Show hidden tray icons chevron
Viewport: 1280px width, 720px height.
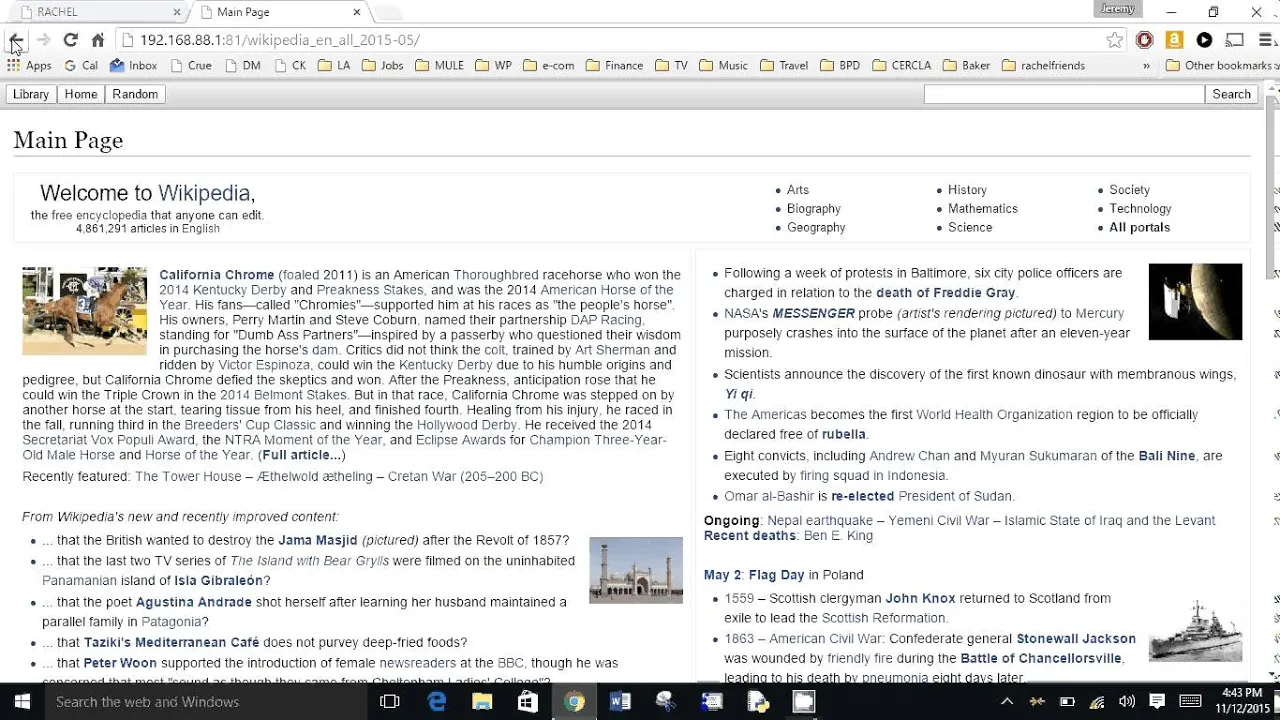(x=1007, y=702)
